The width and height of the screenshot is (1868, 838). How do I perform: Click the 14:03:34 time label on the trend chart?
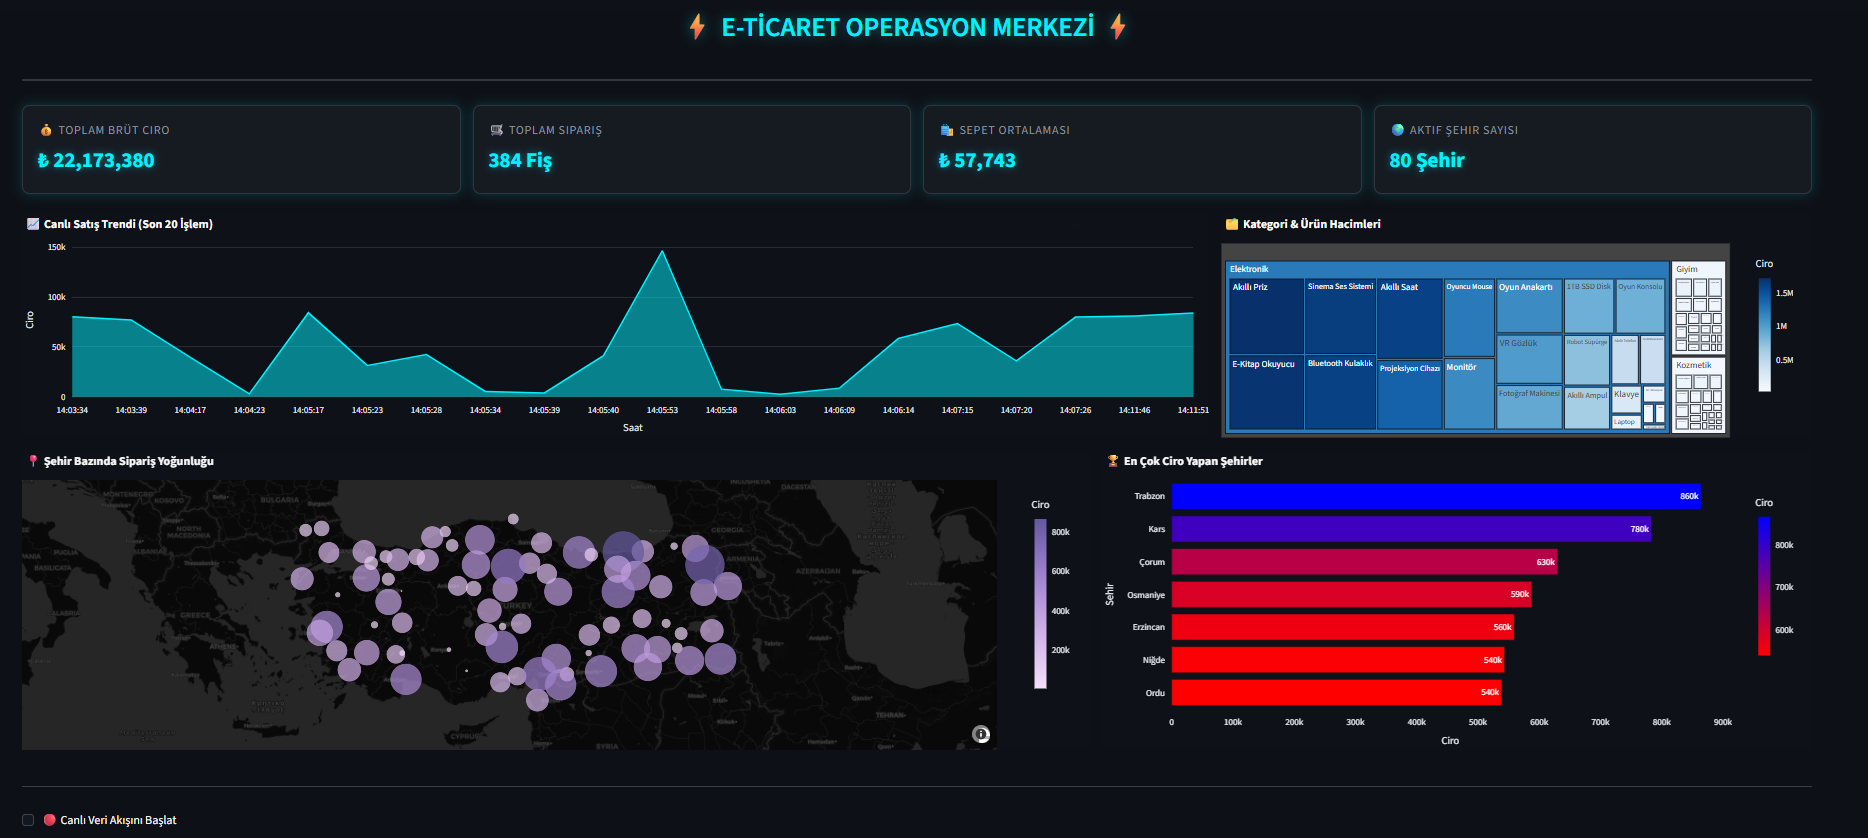pos(72,410)
